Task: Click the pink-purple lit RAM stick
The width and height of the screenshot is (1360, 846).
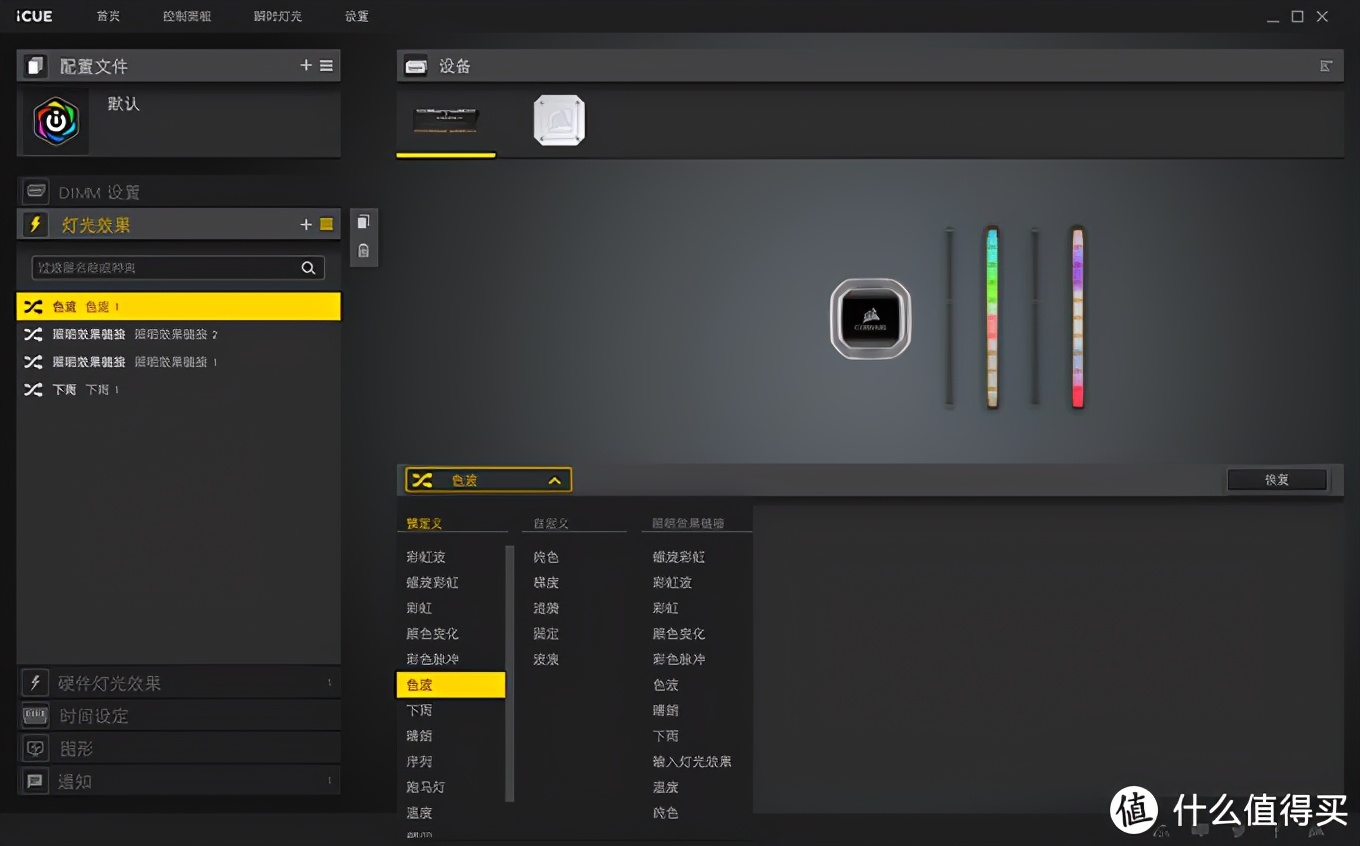Action: pyautogui.click(x=1077, y=317)
